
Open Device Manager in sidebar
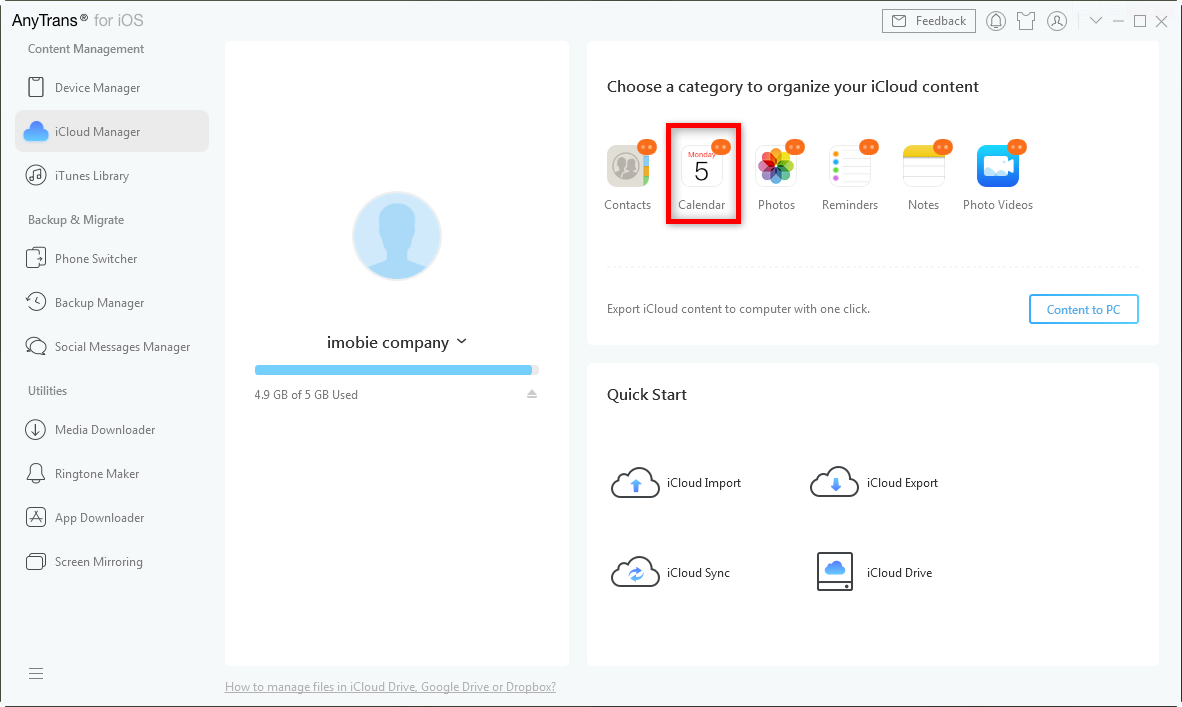[x=112, y=88]
